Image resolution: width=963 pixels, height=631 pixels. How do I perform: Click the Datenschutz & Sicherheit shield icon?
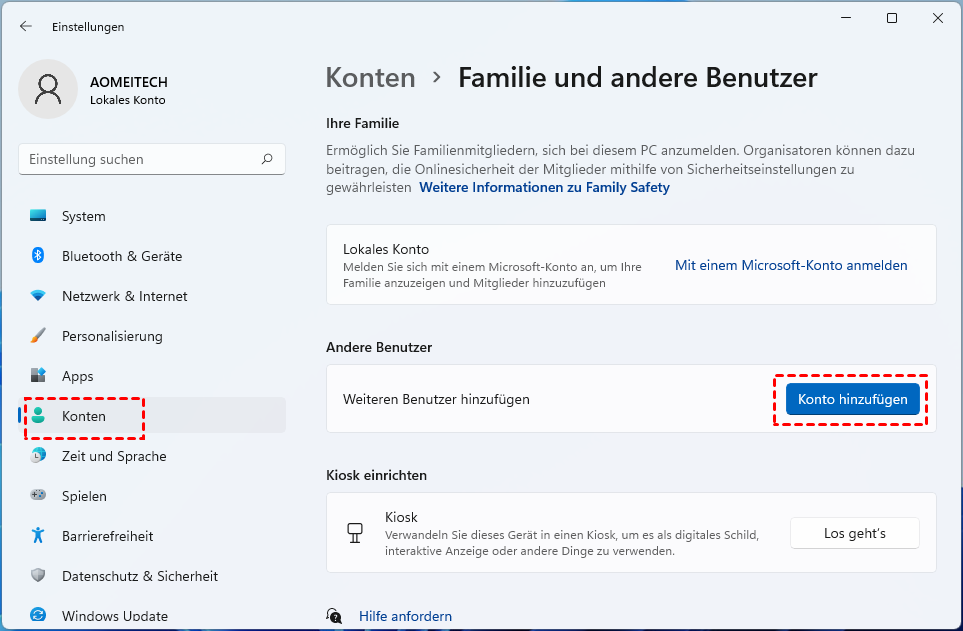[x=38, y=576]
